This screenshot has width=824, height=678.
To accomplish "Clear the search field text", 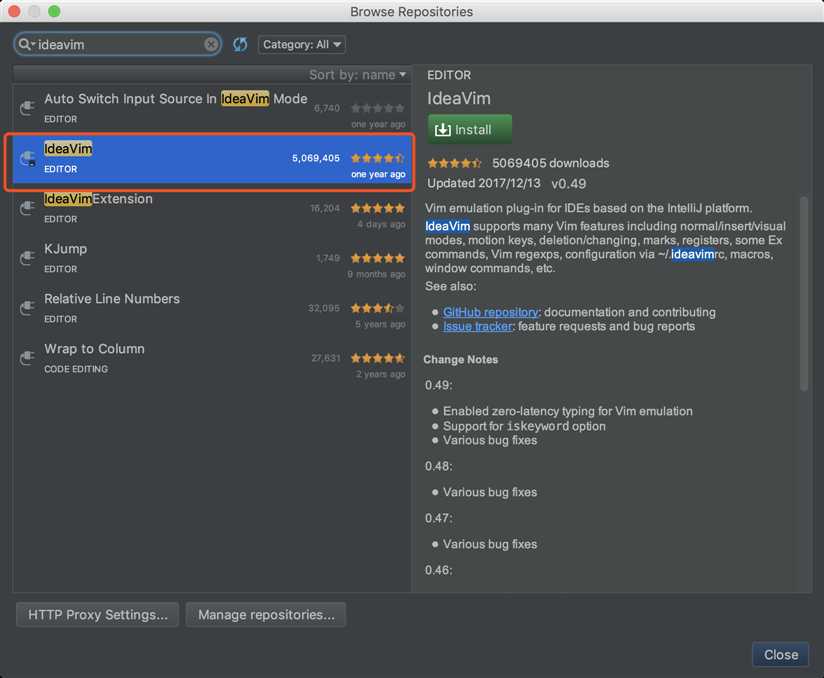I will pyautogui.click(x=211, y=44).
